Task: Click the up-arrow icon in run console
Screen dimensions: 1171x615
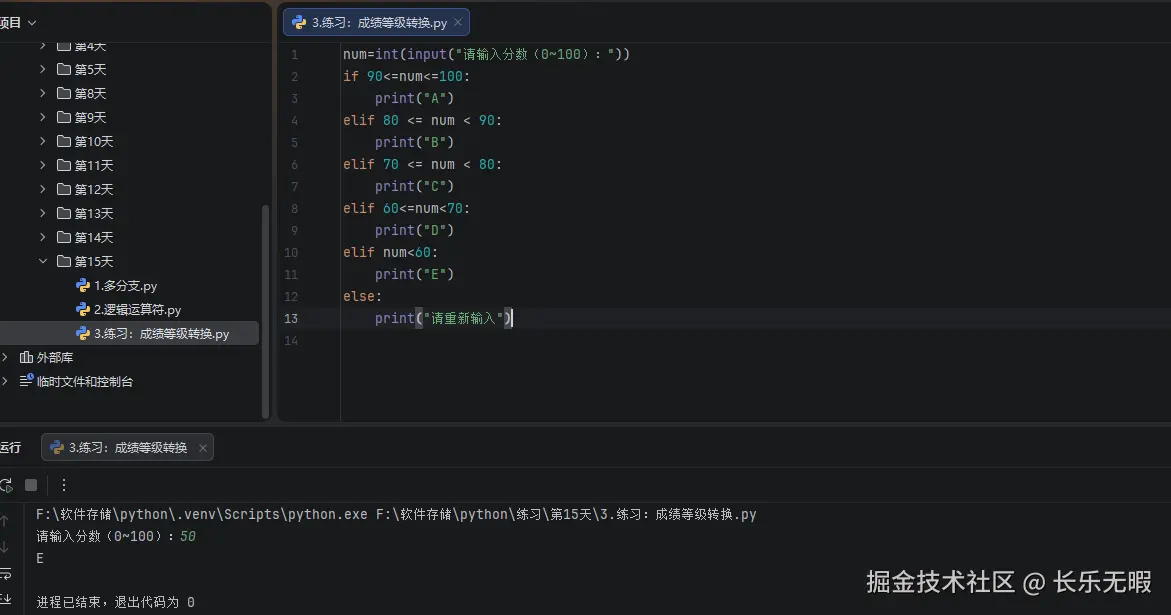Action: 4,520
